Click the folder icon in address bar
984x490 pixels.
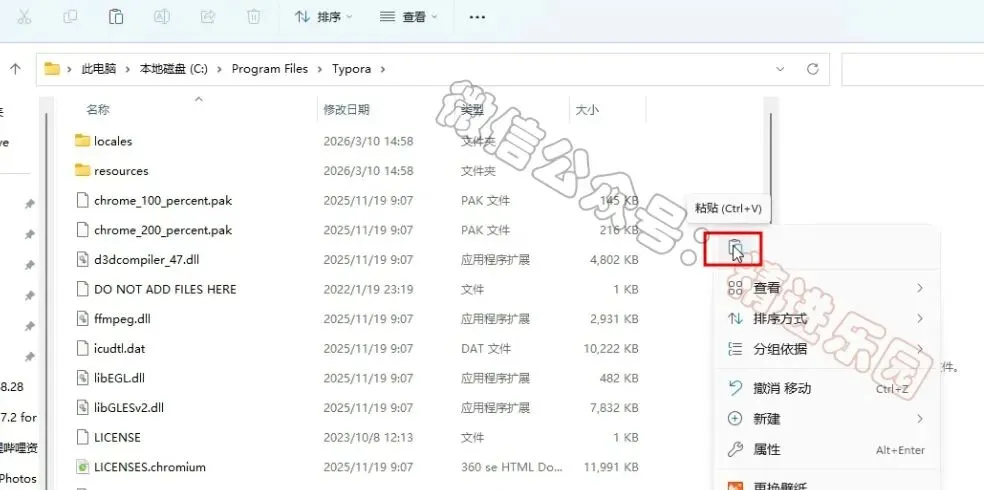(51, 69)
